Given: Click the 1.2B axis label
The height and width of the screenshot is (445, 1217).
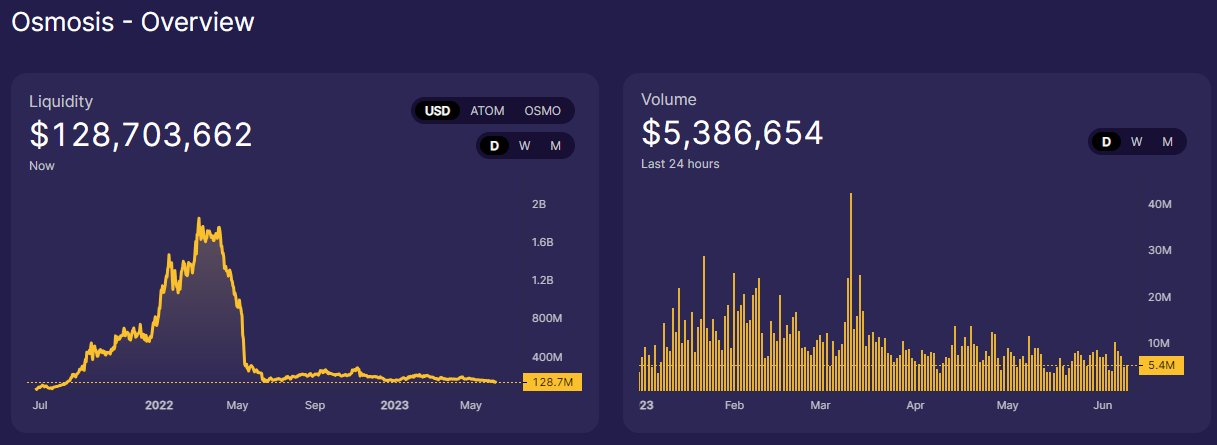Looking at the screenshot, I should (542, 280).
